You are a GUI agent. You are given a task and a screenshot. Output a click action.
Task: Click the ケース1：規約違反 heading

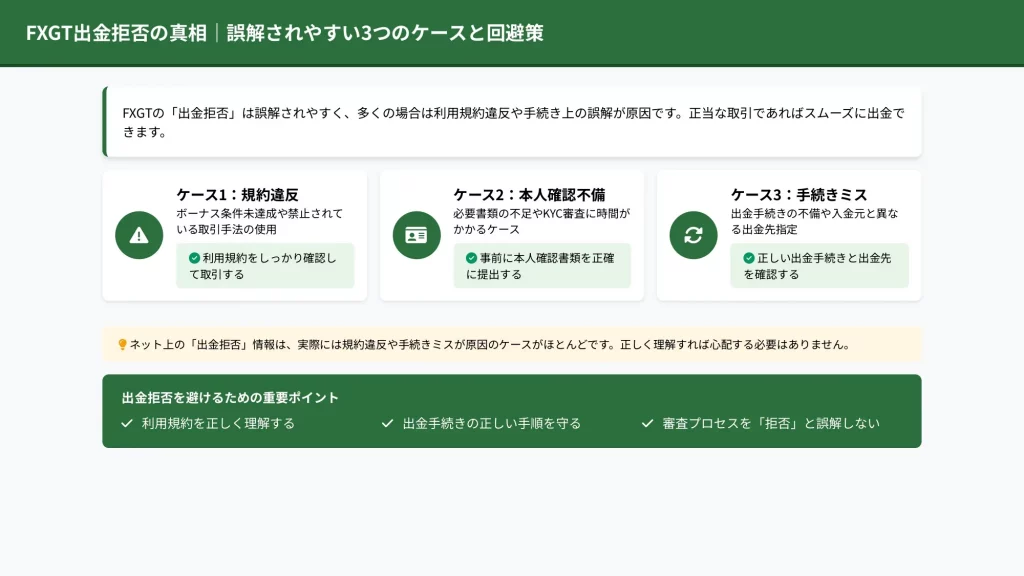pyautogui.click(x=238, y=195)
